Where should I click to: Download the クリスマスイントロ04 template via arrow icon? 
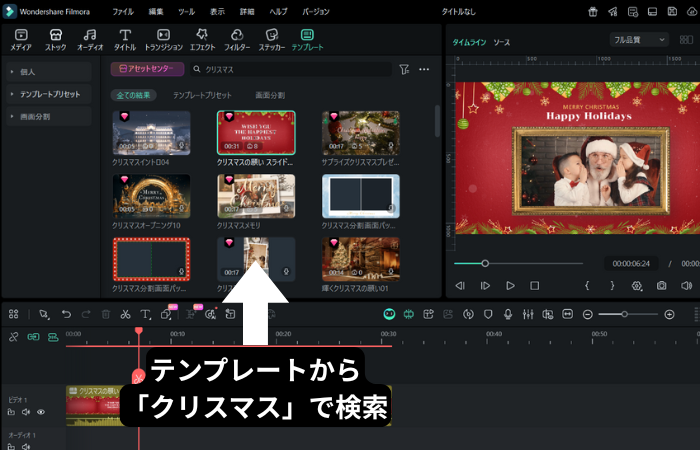(x=181, y=146)
